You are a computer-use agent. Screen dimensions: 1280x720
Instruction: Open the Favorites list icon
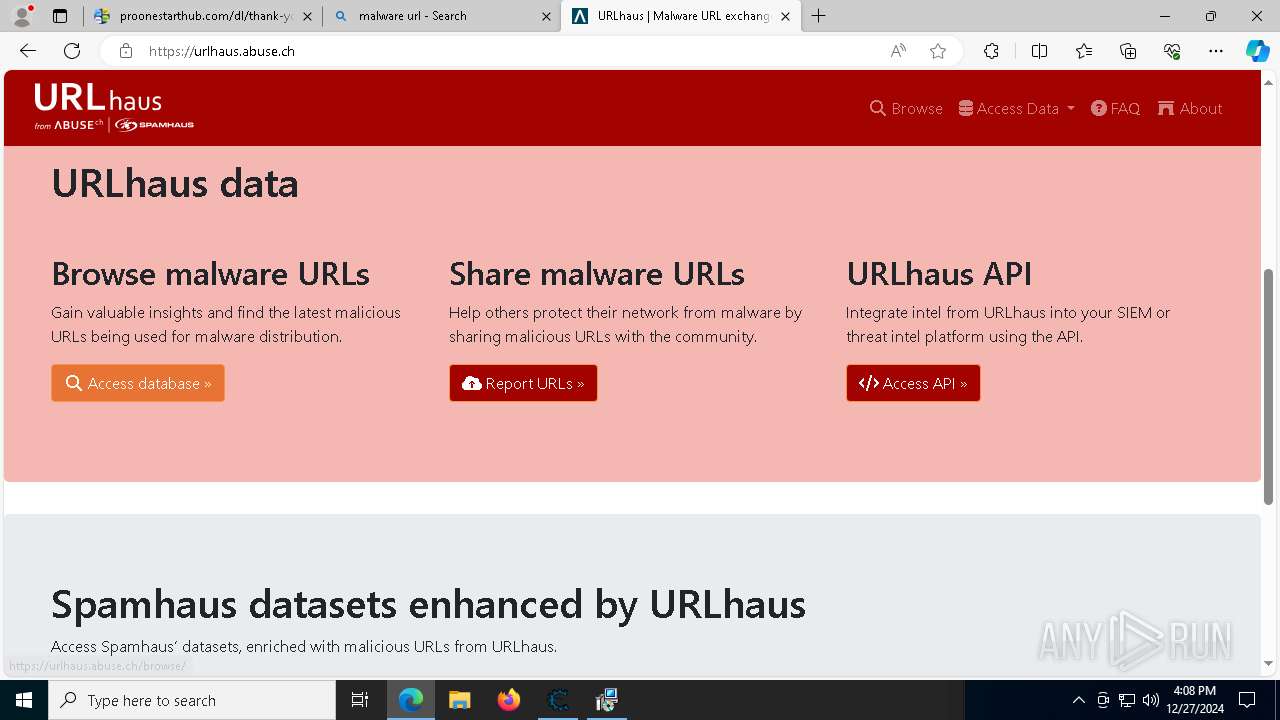[x=1084, y=51]
